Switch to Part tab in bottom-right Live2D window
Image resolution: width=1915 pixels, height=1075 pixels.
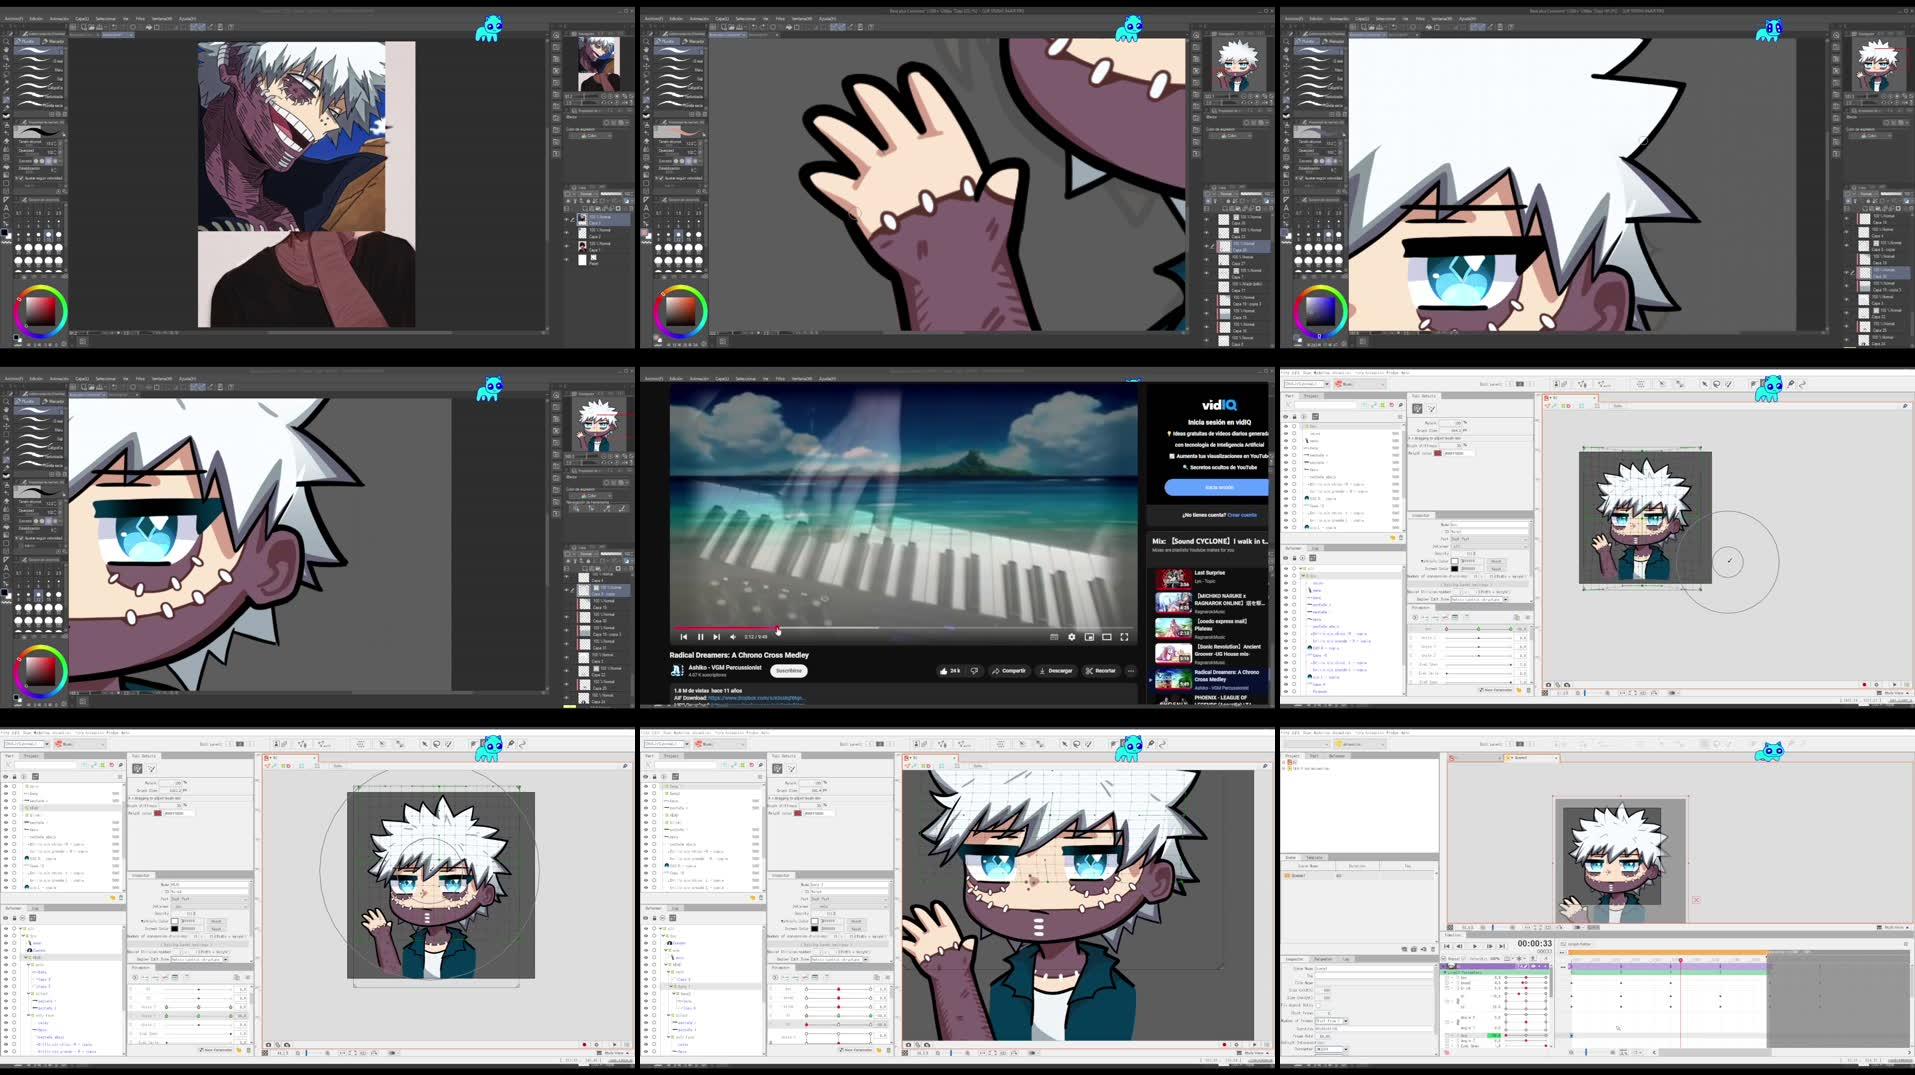tap(1314, 756)
